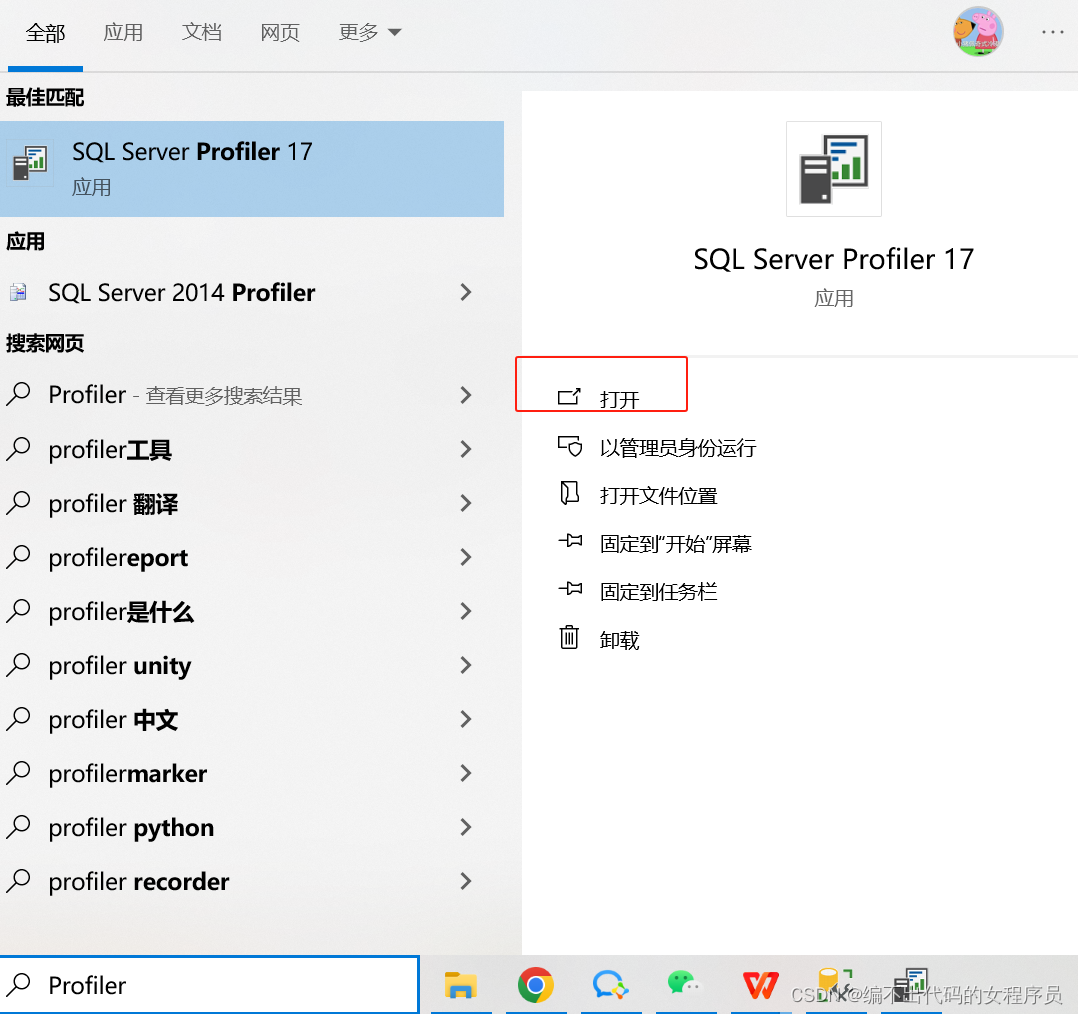Open the three-dots options menu
The image size is (1078, 1014).
1052,32
